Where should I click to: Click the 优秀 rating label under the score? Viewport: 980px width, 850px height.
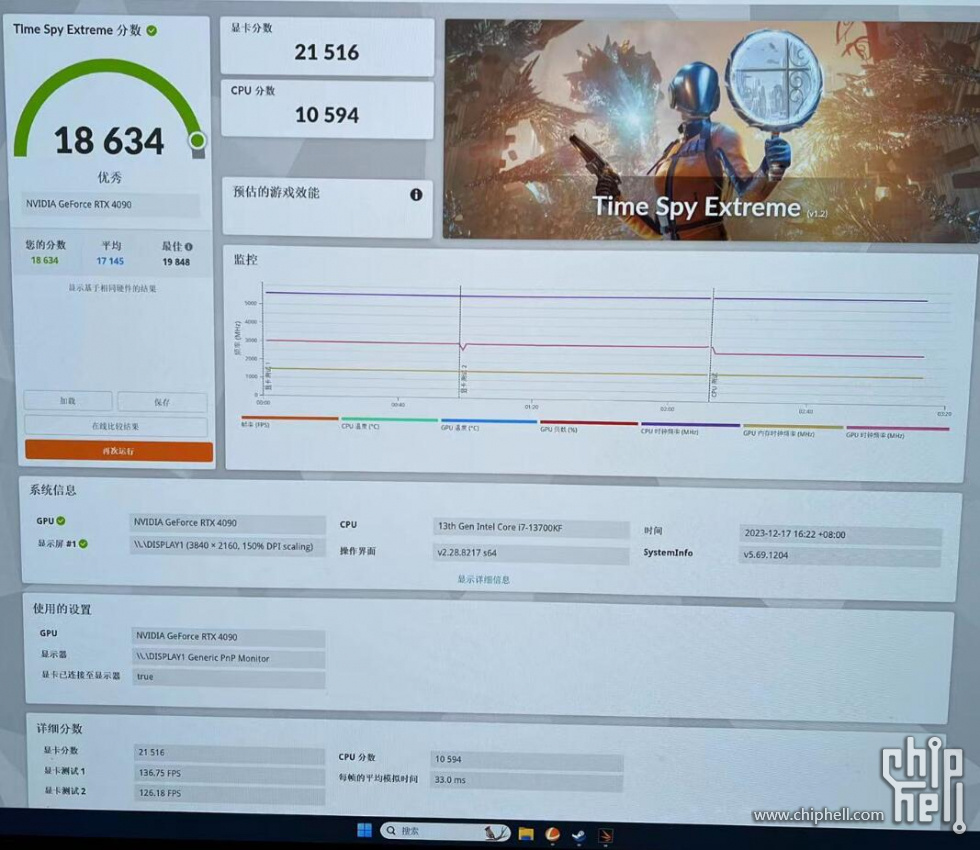[109, 178]
